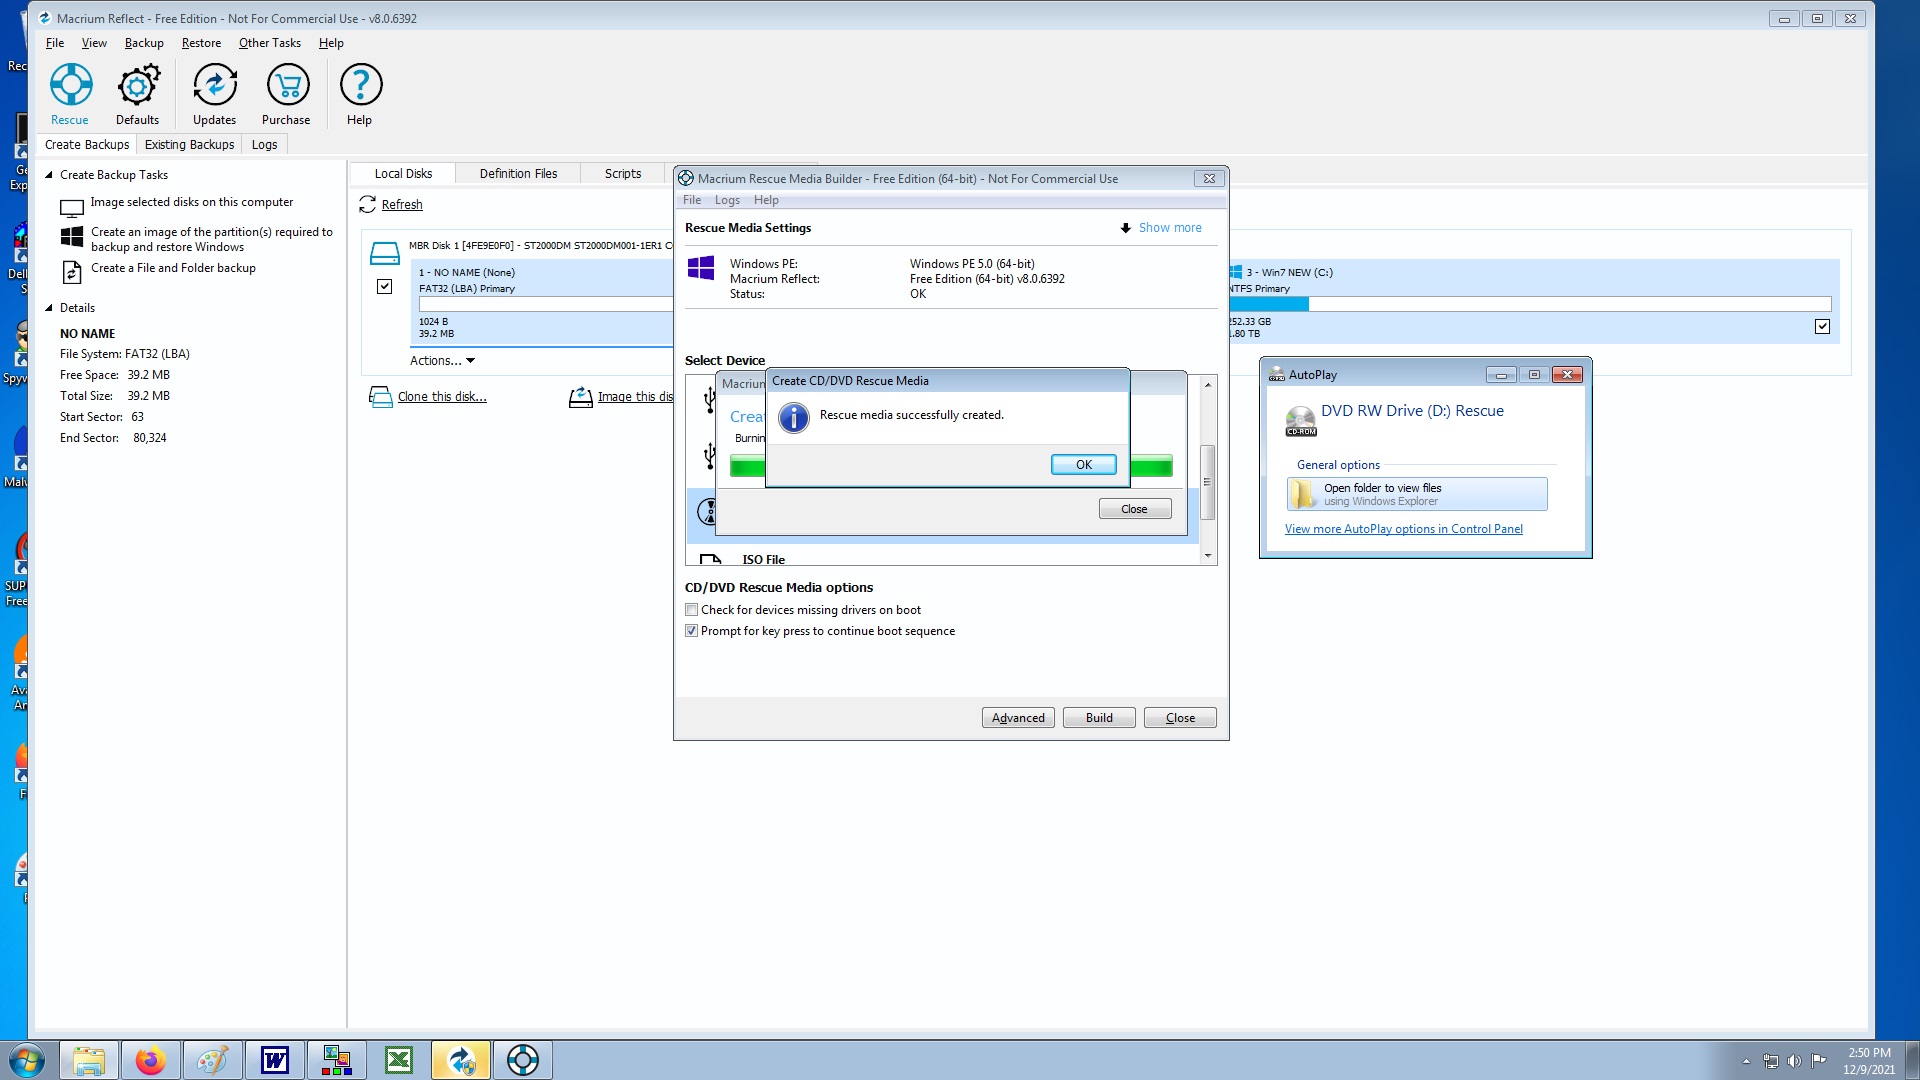Click Close button in Rescue Media Builder
Viewport: 1920px width, 1080px height.
coord(1180,718)
